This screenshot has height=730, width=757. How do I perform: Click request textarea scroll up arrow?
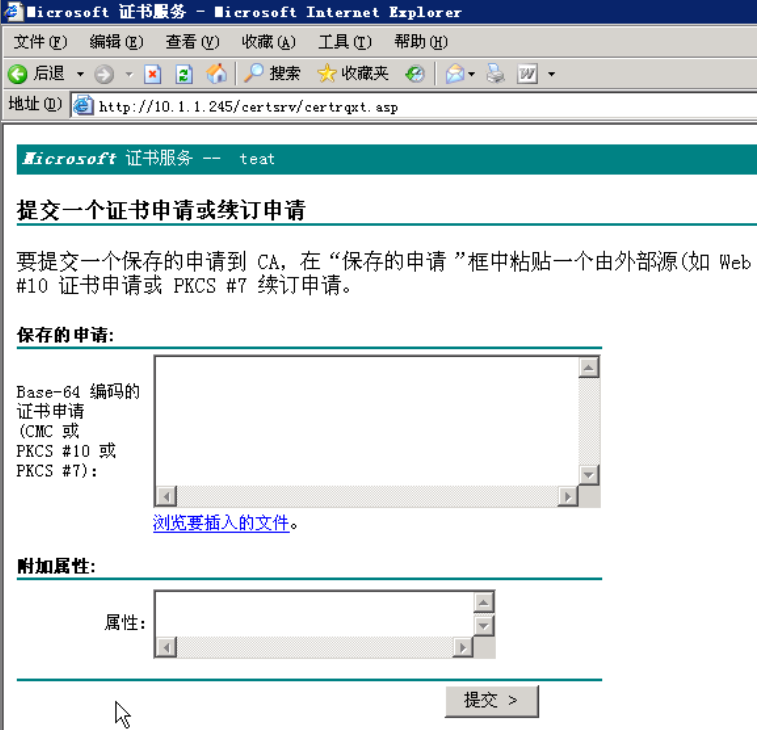pos(589,368)
